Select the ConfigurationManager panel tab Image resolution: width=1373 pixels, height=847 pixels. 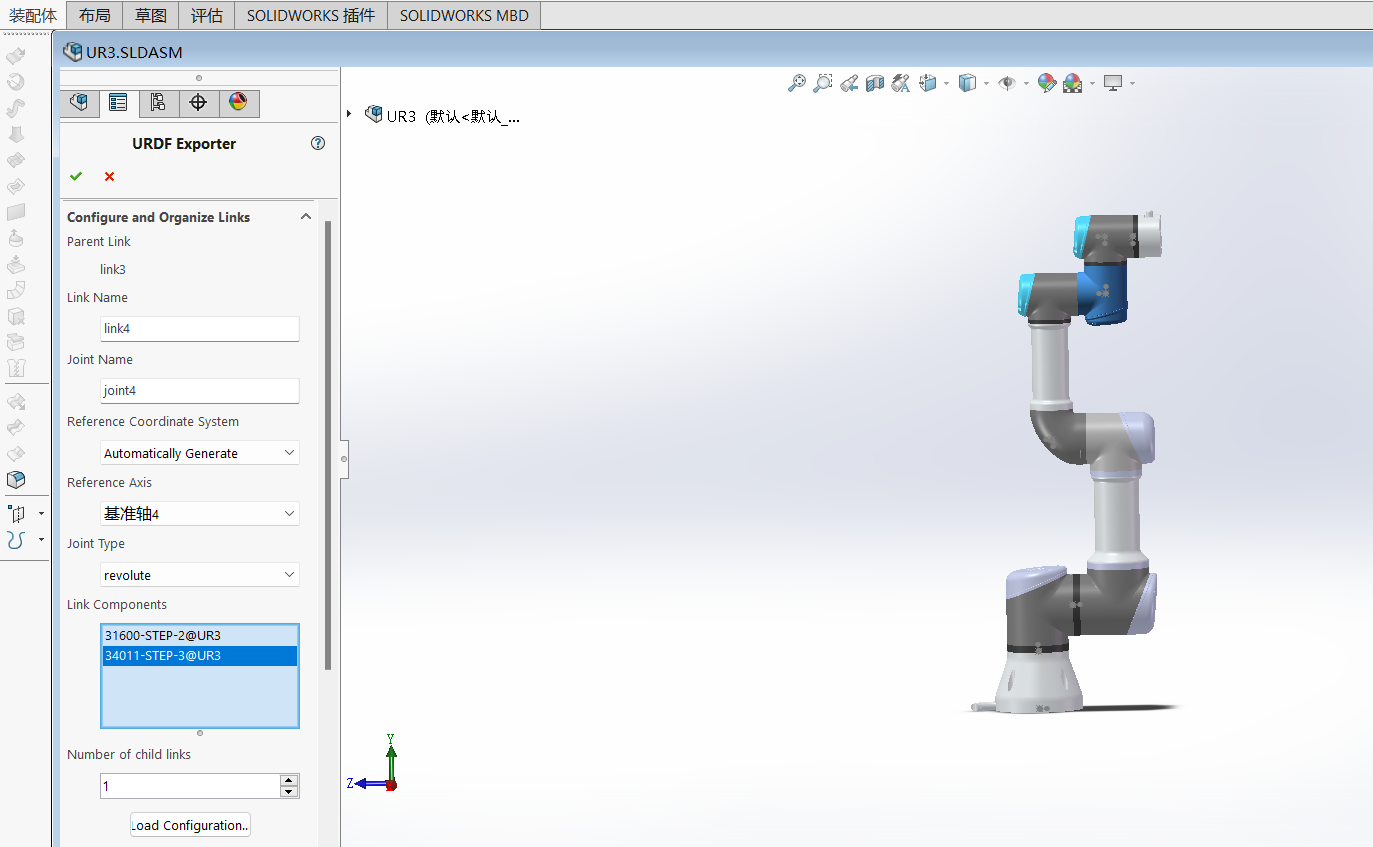[158, 103]
